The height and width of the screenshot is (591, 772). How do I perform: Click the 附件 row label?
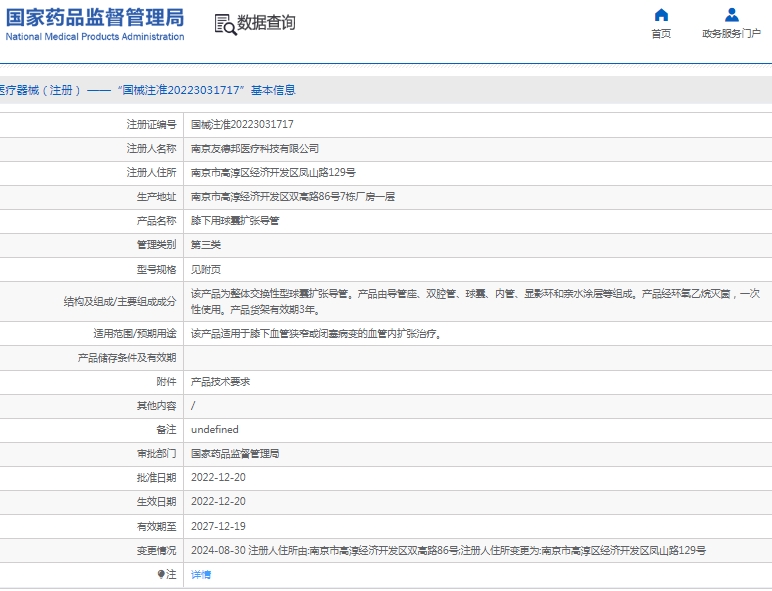click(166, 382)
